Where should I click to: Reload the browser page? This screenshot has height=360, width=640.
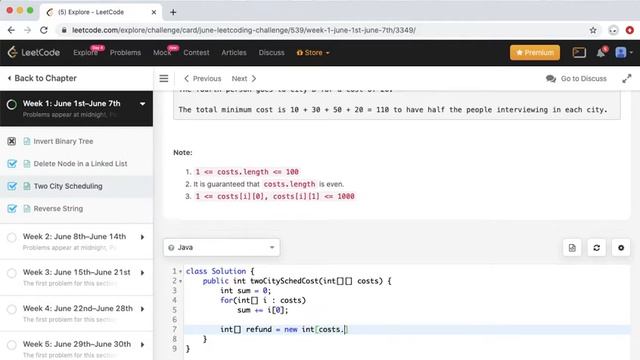[44, 30]
